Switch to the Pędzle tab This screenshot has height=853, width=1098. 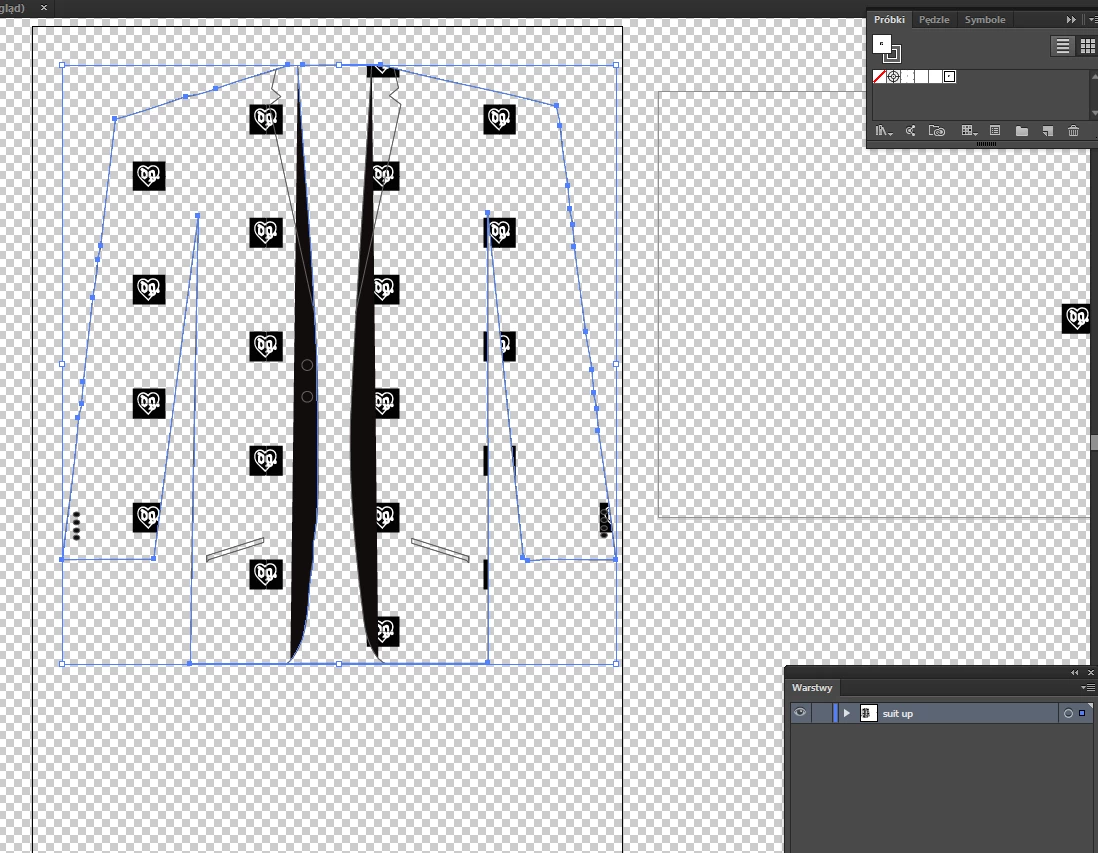click(934, 20)
